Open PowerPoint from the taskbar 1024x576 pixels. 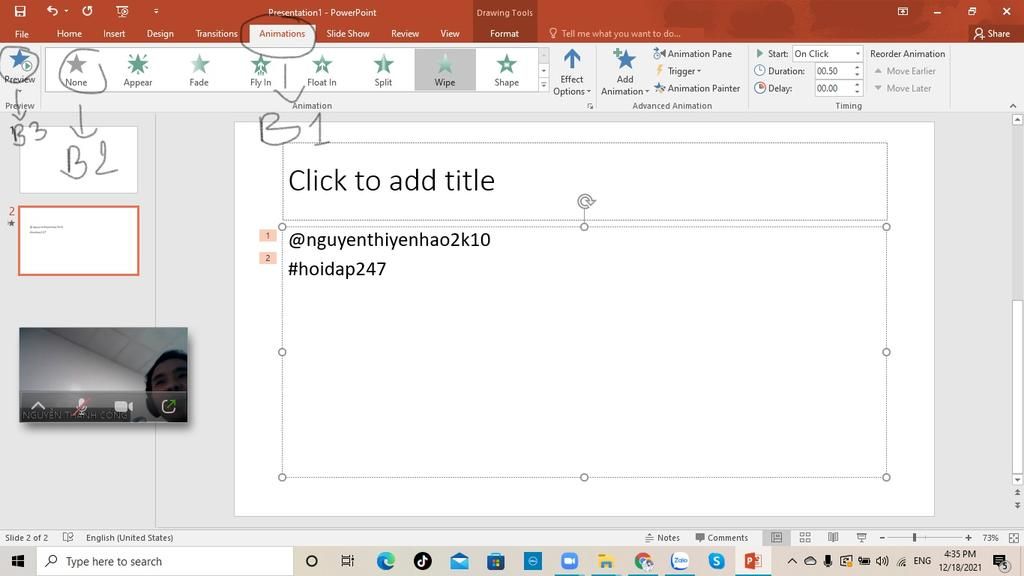tap(753, 561)
